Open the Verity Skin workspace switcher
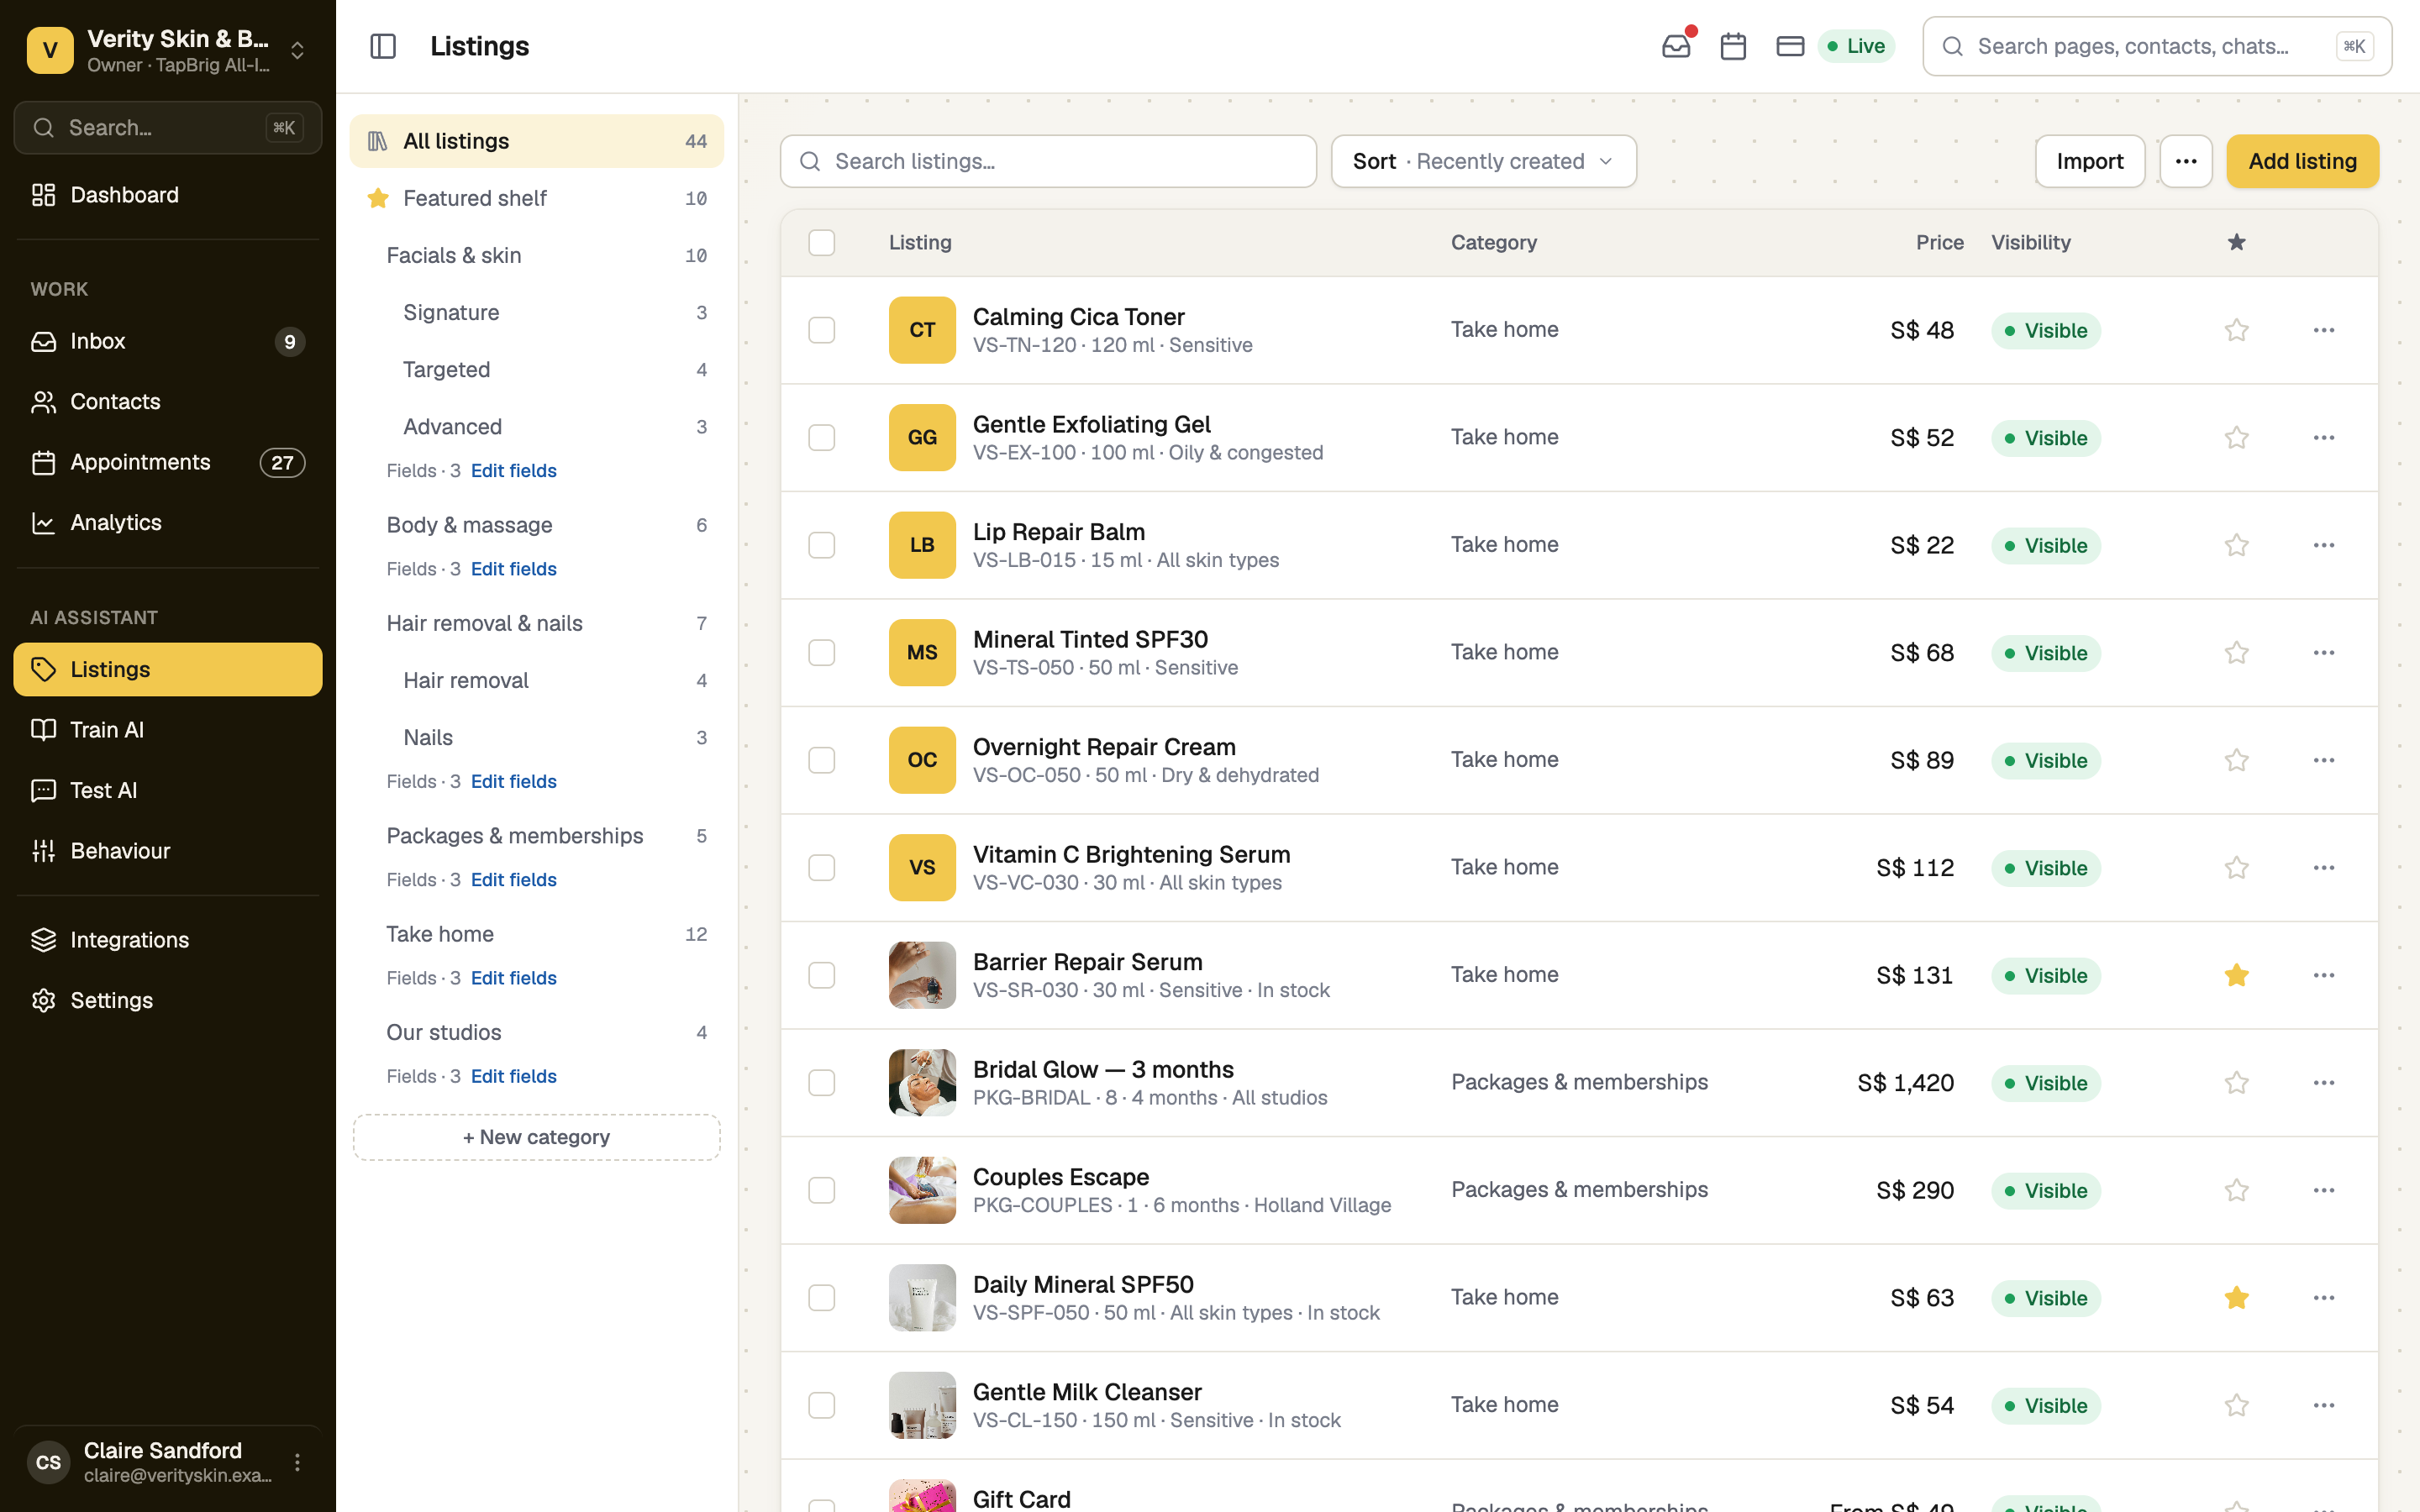2420x1512 pixels. [168, 50]
